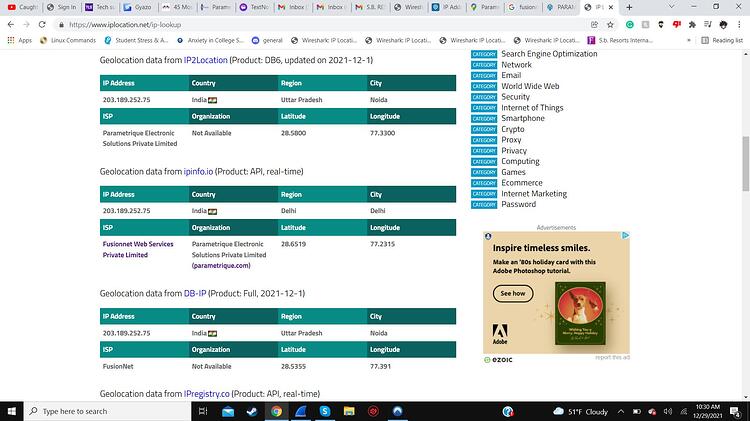Open a new browser tab
The height and width of the screenshot is (421, 750).
coord(629,7)
